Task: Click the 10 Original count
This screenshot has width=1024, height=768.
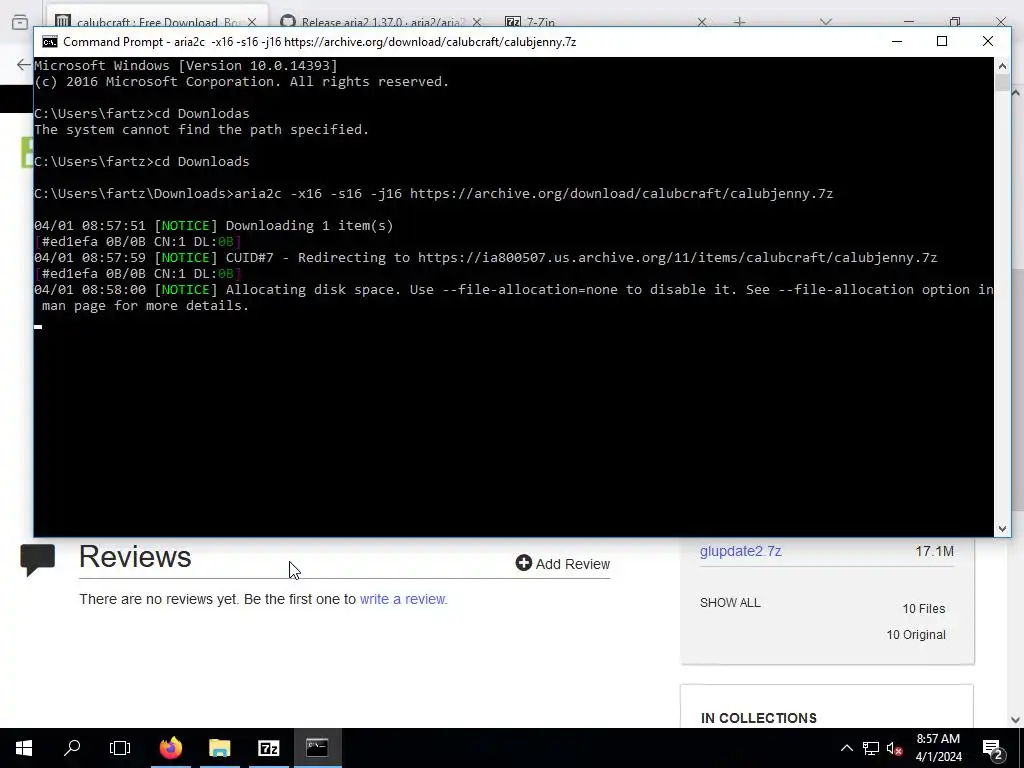Action: [x=916, y=635]
